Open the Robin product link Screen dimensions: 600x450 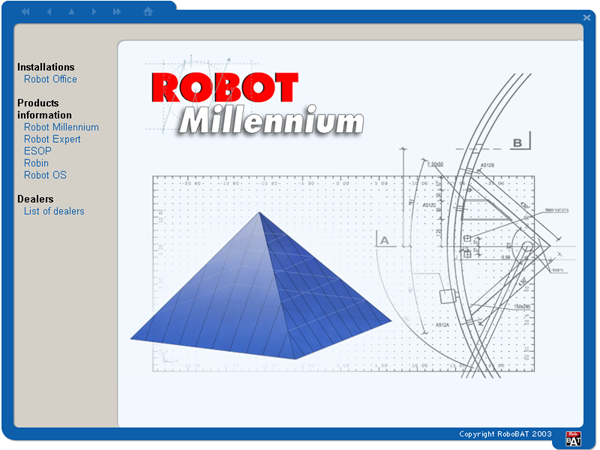click(36, 163)
